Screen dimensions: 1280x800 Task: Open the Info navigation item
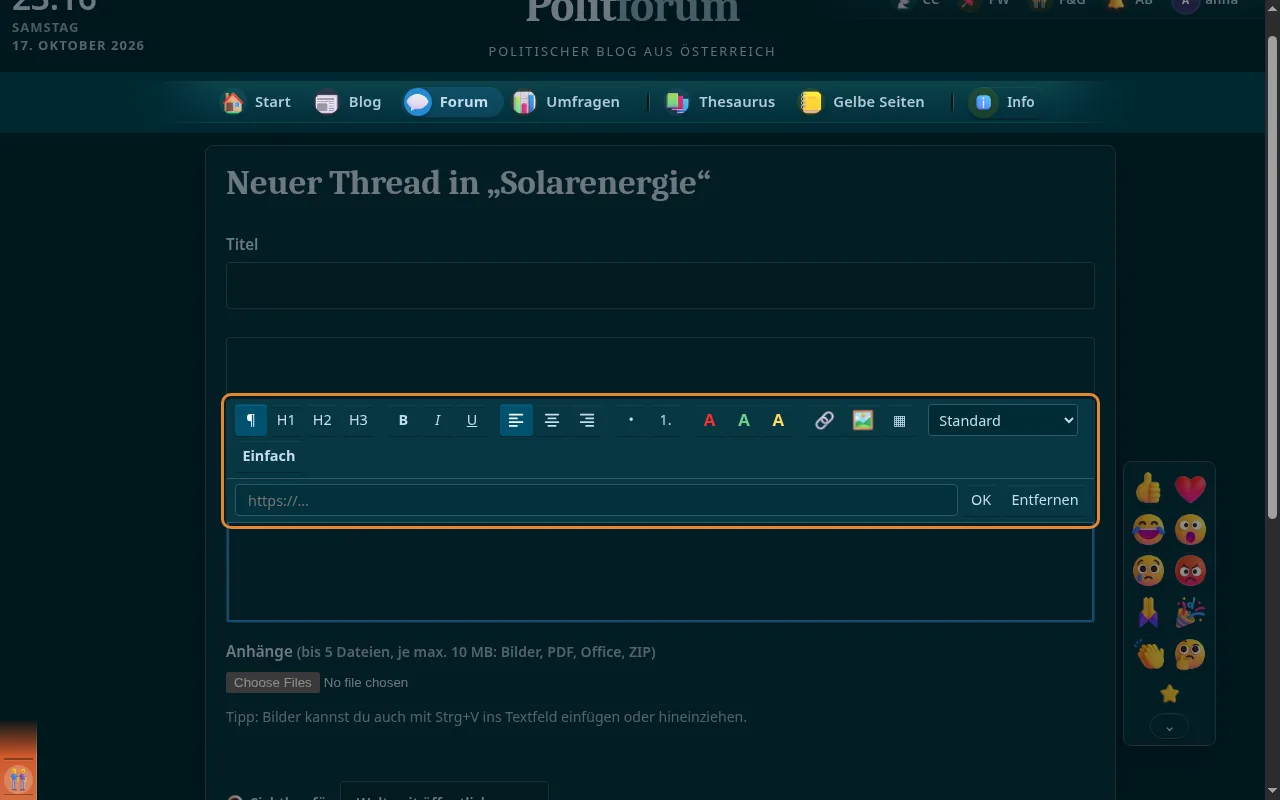point(1001,102)
